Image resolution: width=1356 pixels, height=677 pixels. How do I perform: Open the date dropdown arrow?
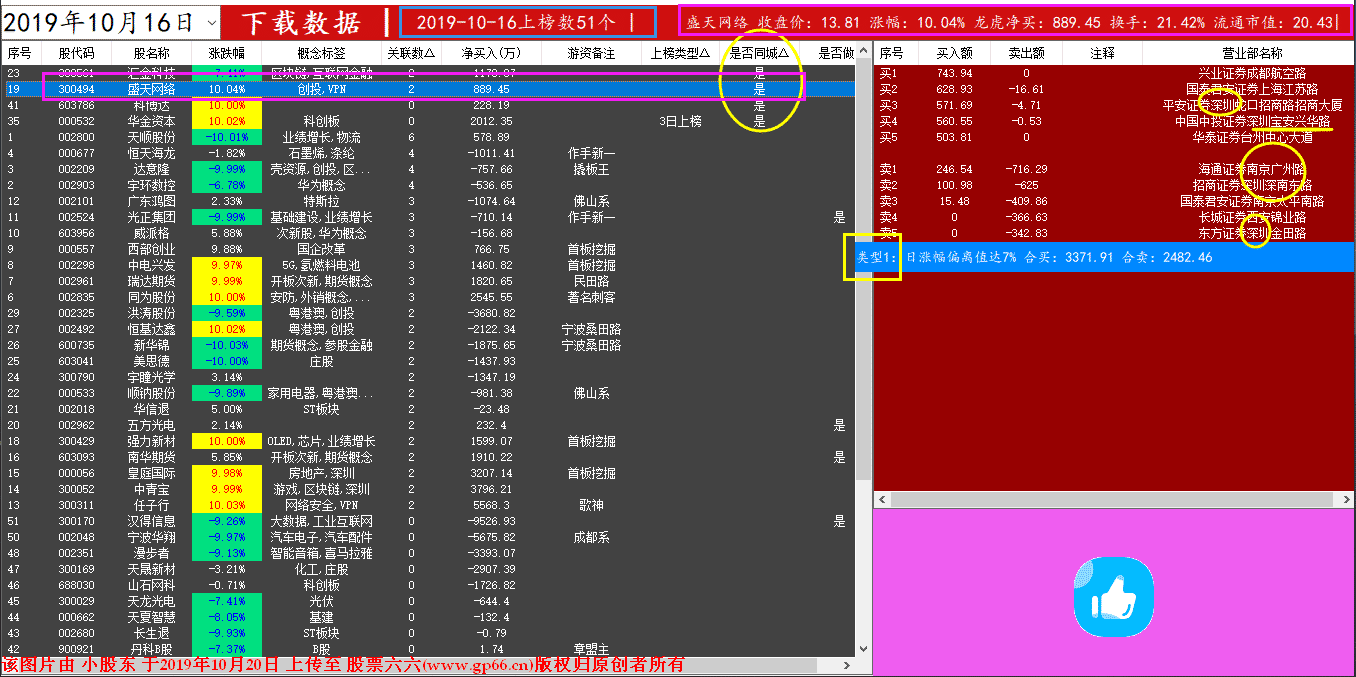[x=211, y=22]
